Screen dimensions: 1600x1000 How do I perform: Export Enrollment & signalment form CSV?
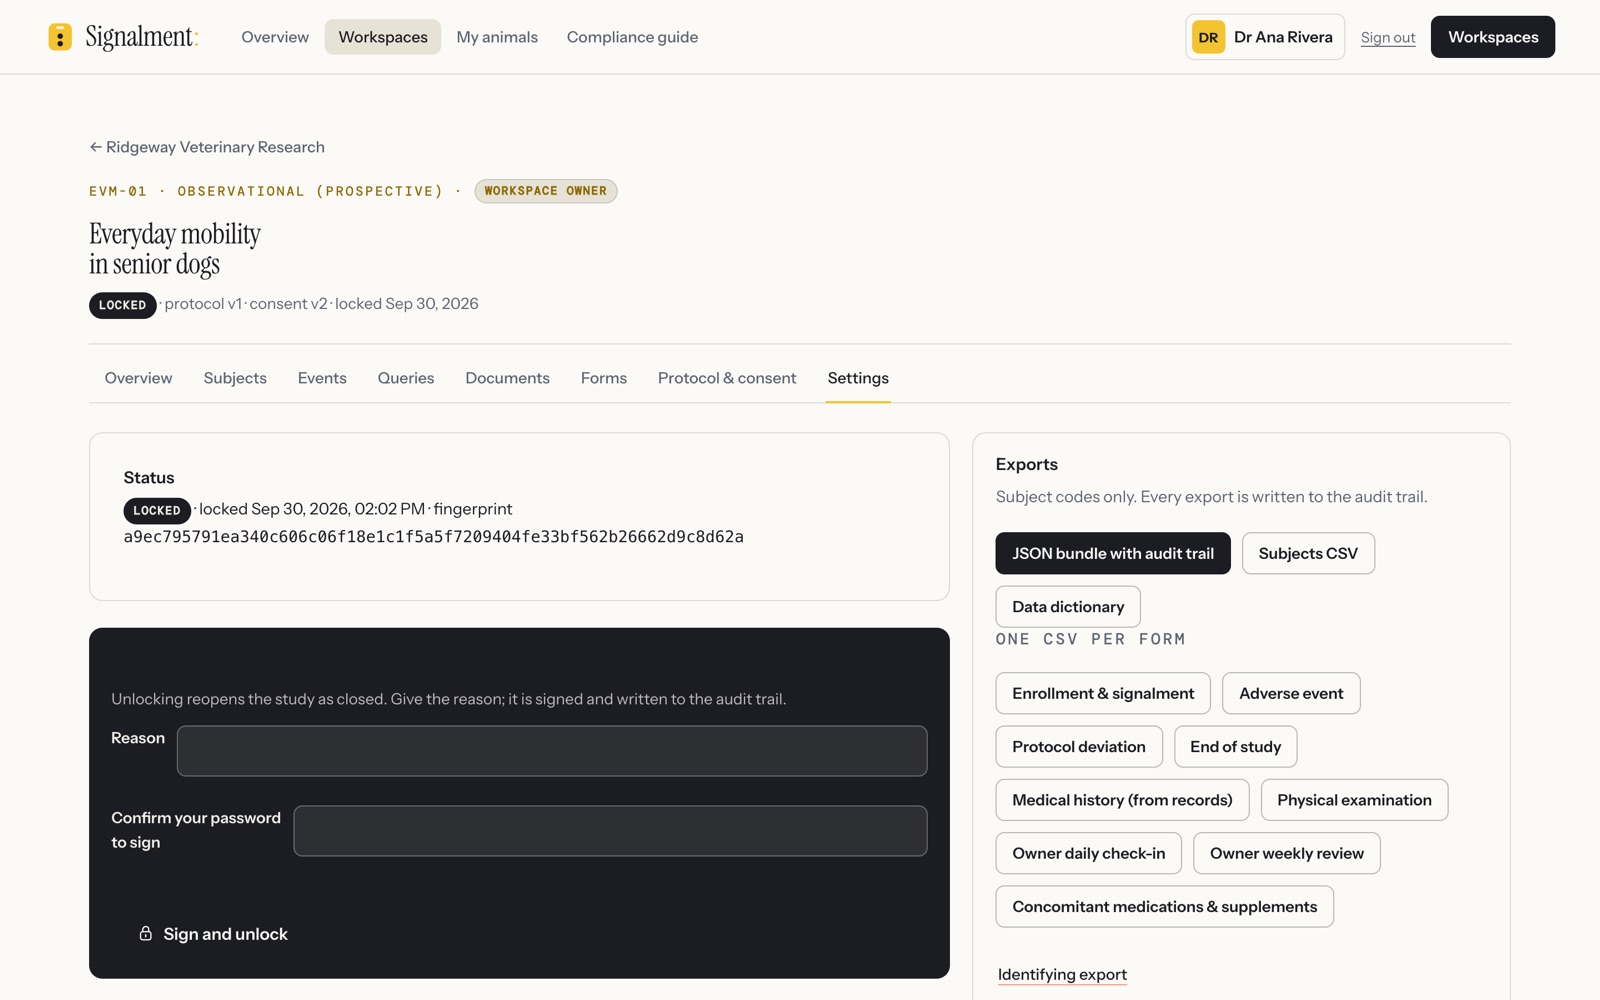(1103, 693)
